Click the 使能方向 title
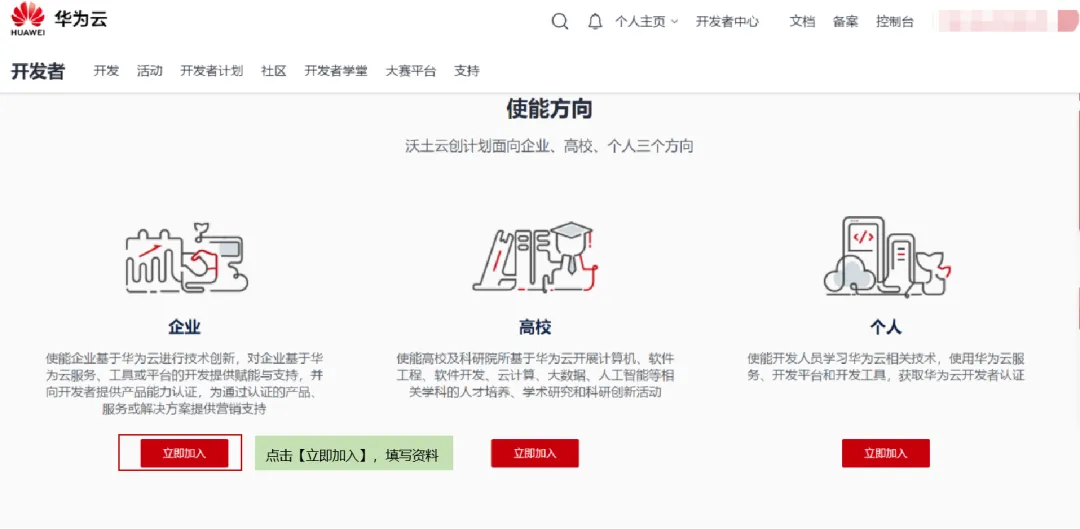This screenshot has width=1080, height=529. point(549,109)
